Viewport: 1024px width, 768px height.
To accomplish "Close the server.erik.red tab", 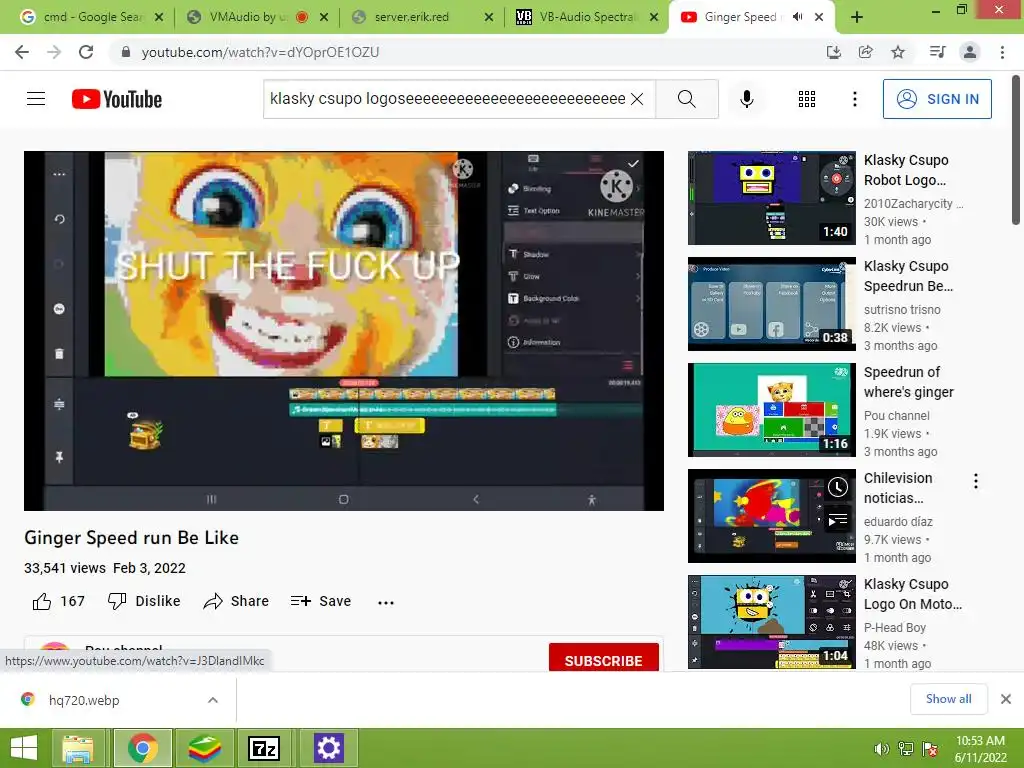I will tap(488, 18).
